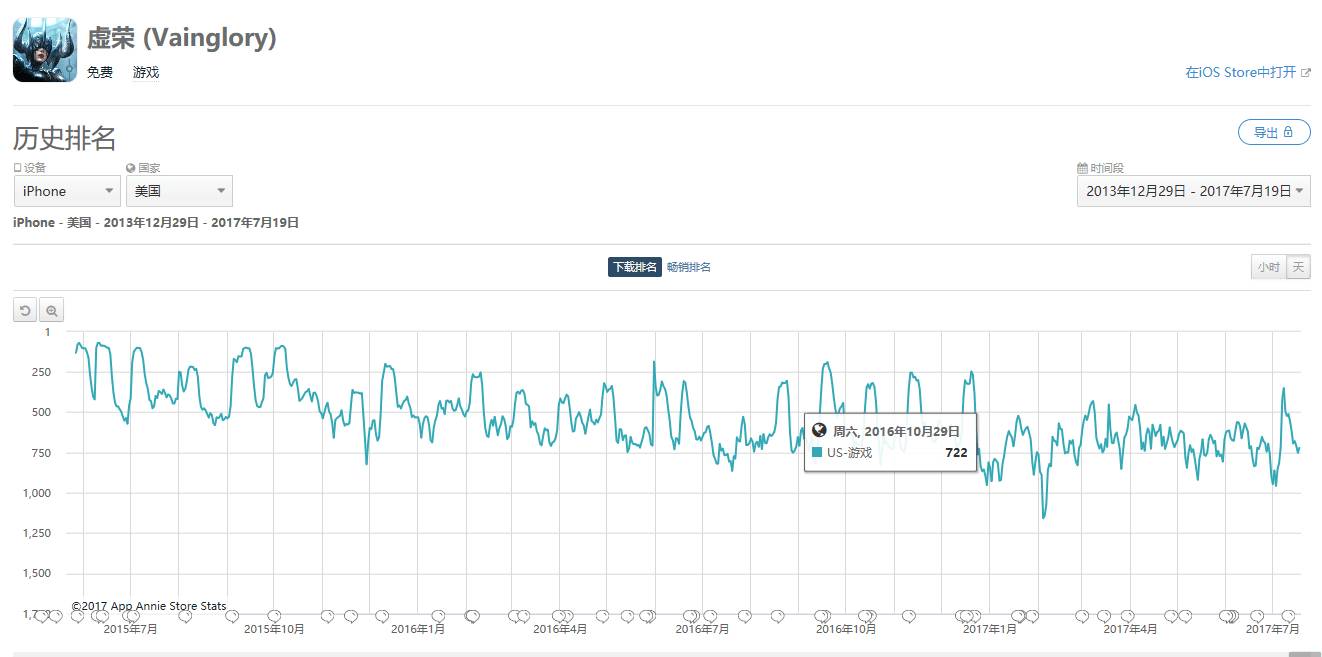Expand the date range picker dropdown

pyautogui.click(x=1193, y=191)
